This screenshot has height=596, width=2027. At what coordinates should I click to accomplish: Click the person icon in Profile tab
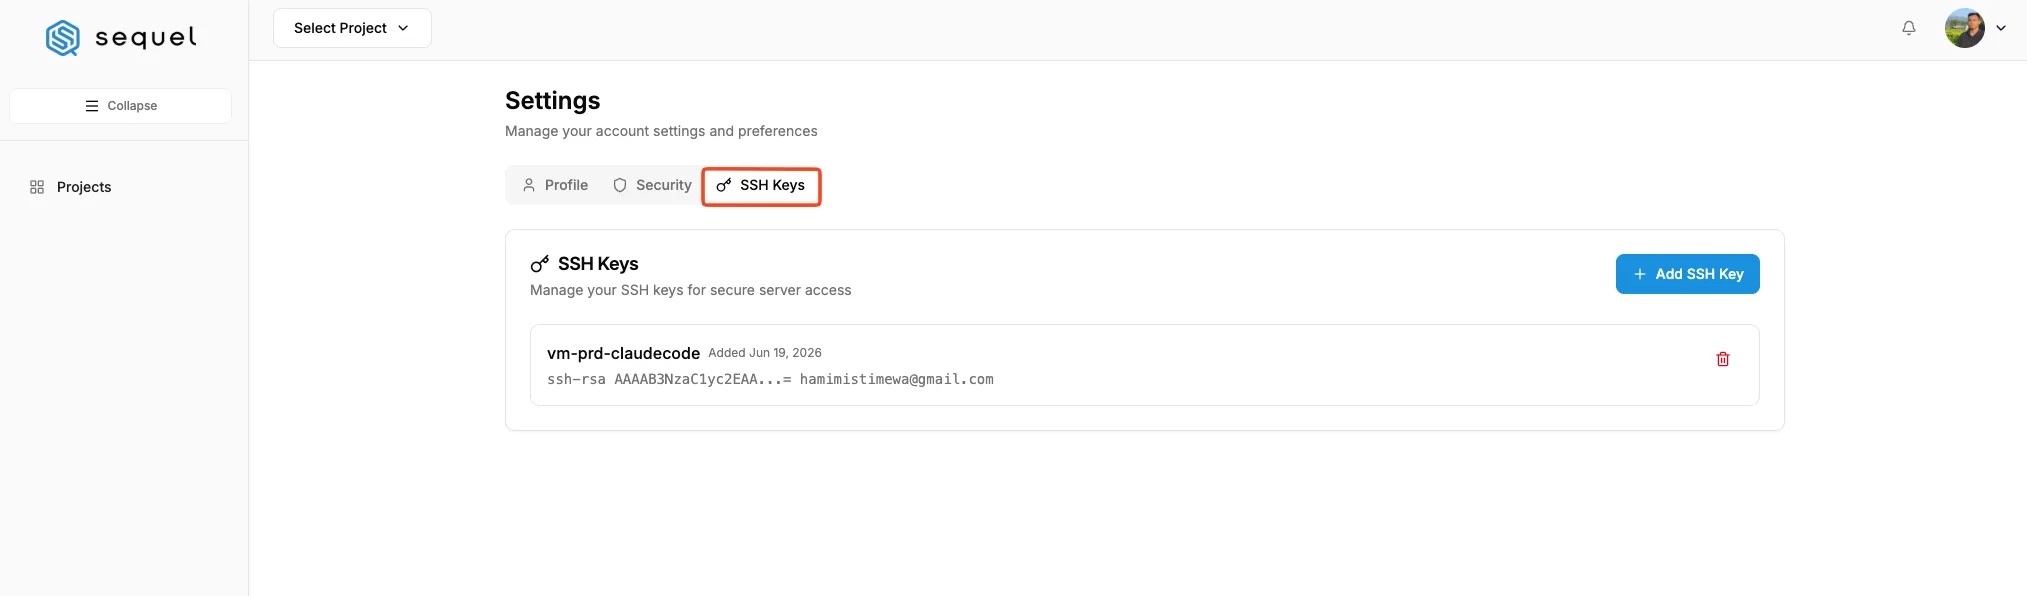tap(529, 185)
